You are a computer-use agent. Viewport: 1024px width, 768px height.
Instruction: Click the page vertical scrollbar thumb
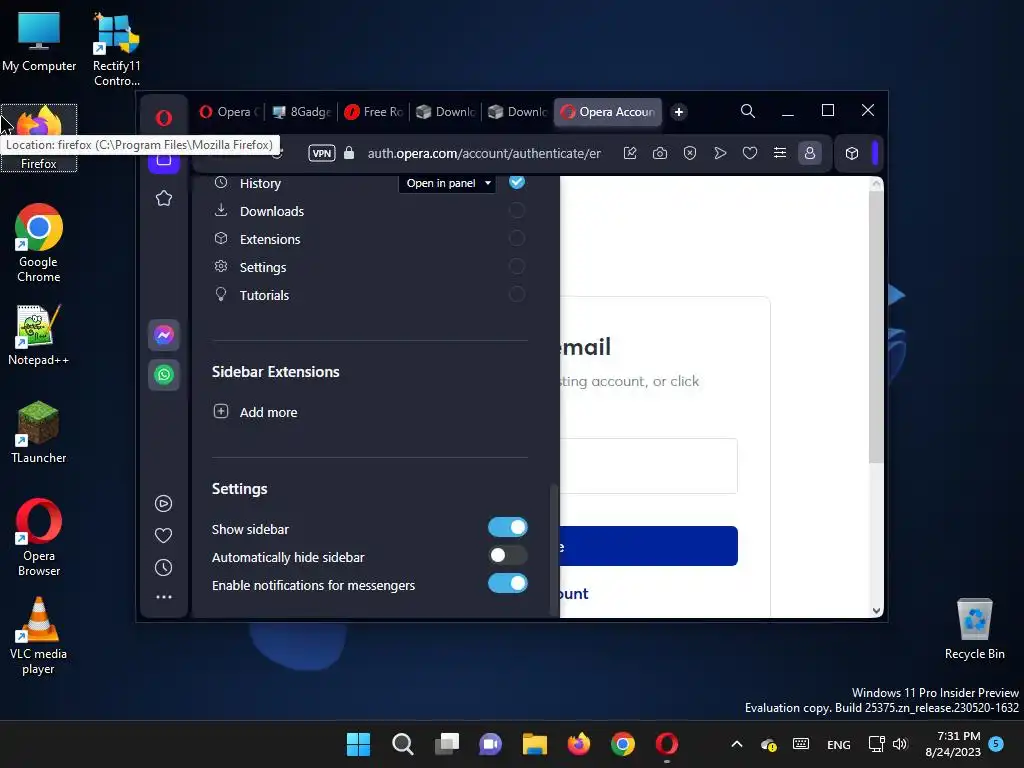click(876, 327)
